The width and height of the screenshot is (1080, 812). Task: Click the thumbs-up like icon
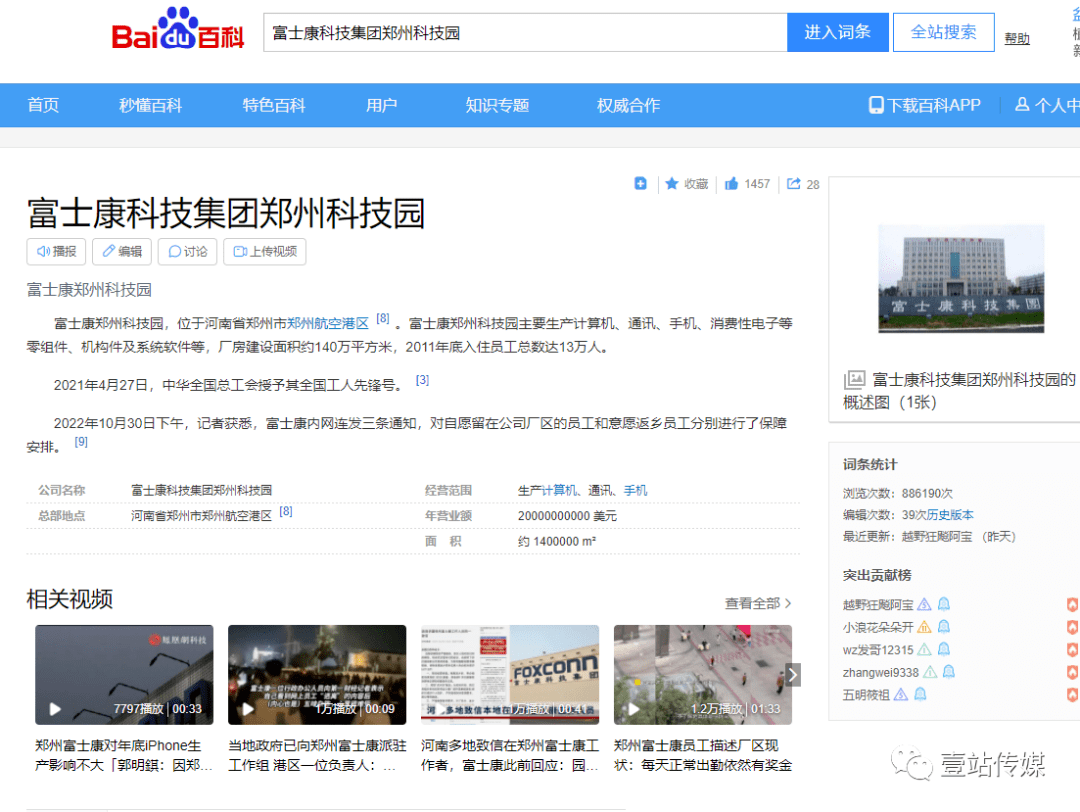(x=732, y=184)
